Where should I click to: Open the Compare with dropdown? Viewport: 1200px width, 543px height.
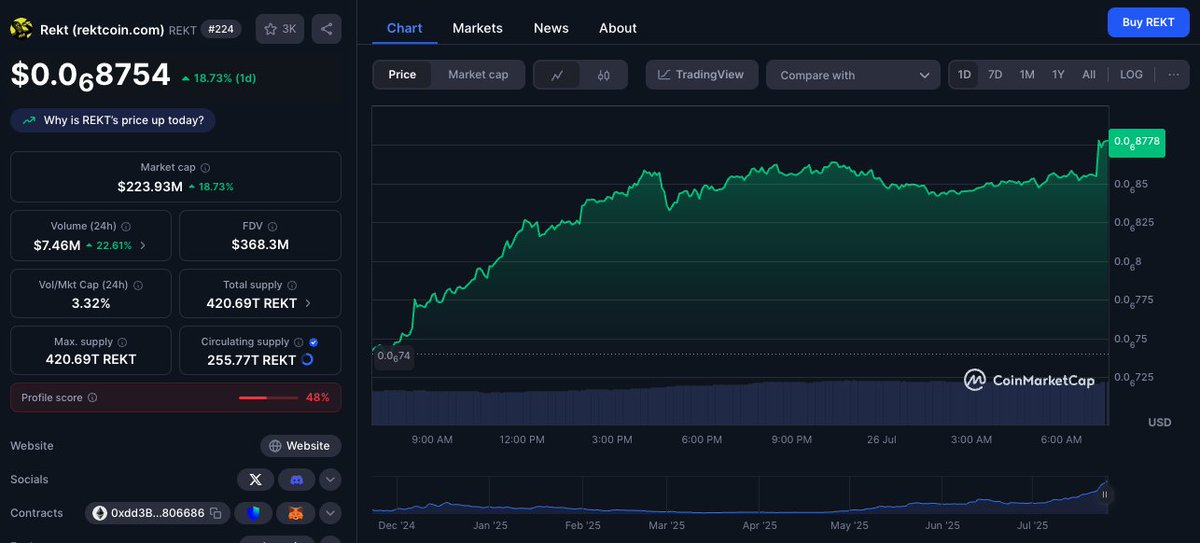pos(853,75)
